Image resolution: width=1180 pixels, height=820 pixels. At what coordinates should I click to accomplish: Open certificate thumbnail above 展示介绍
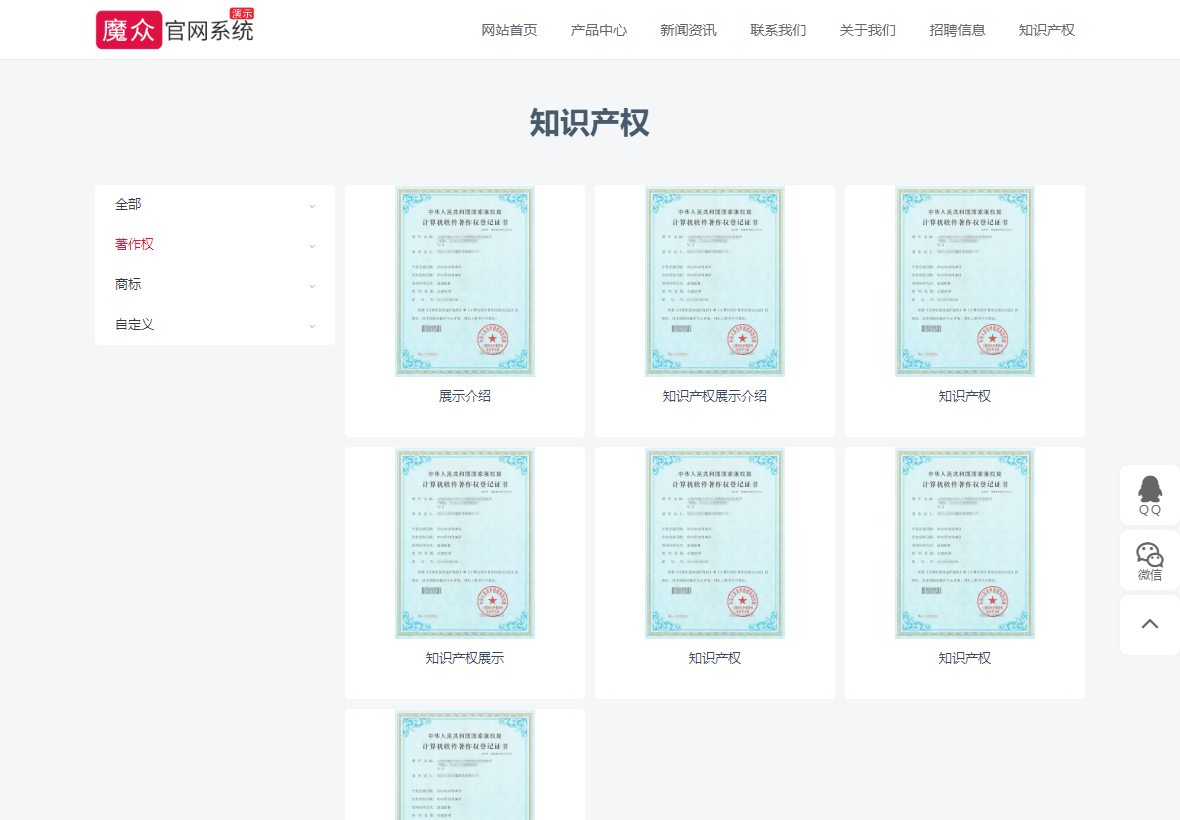tap(465, 281)
